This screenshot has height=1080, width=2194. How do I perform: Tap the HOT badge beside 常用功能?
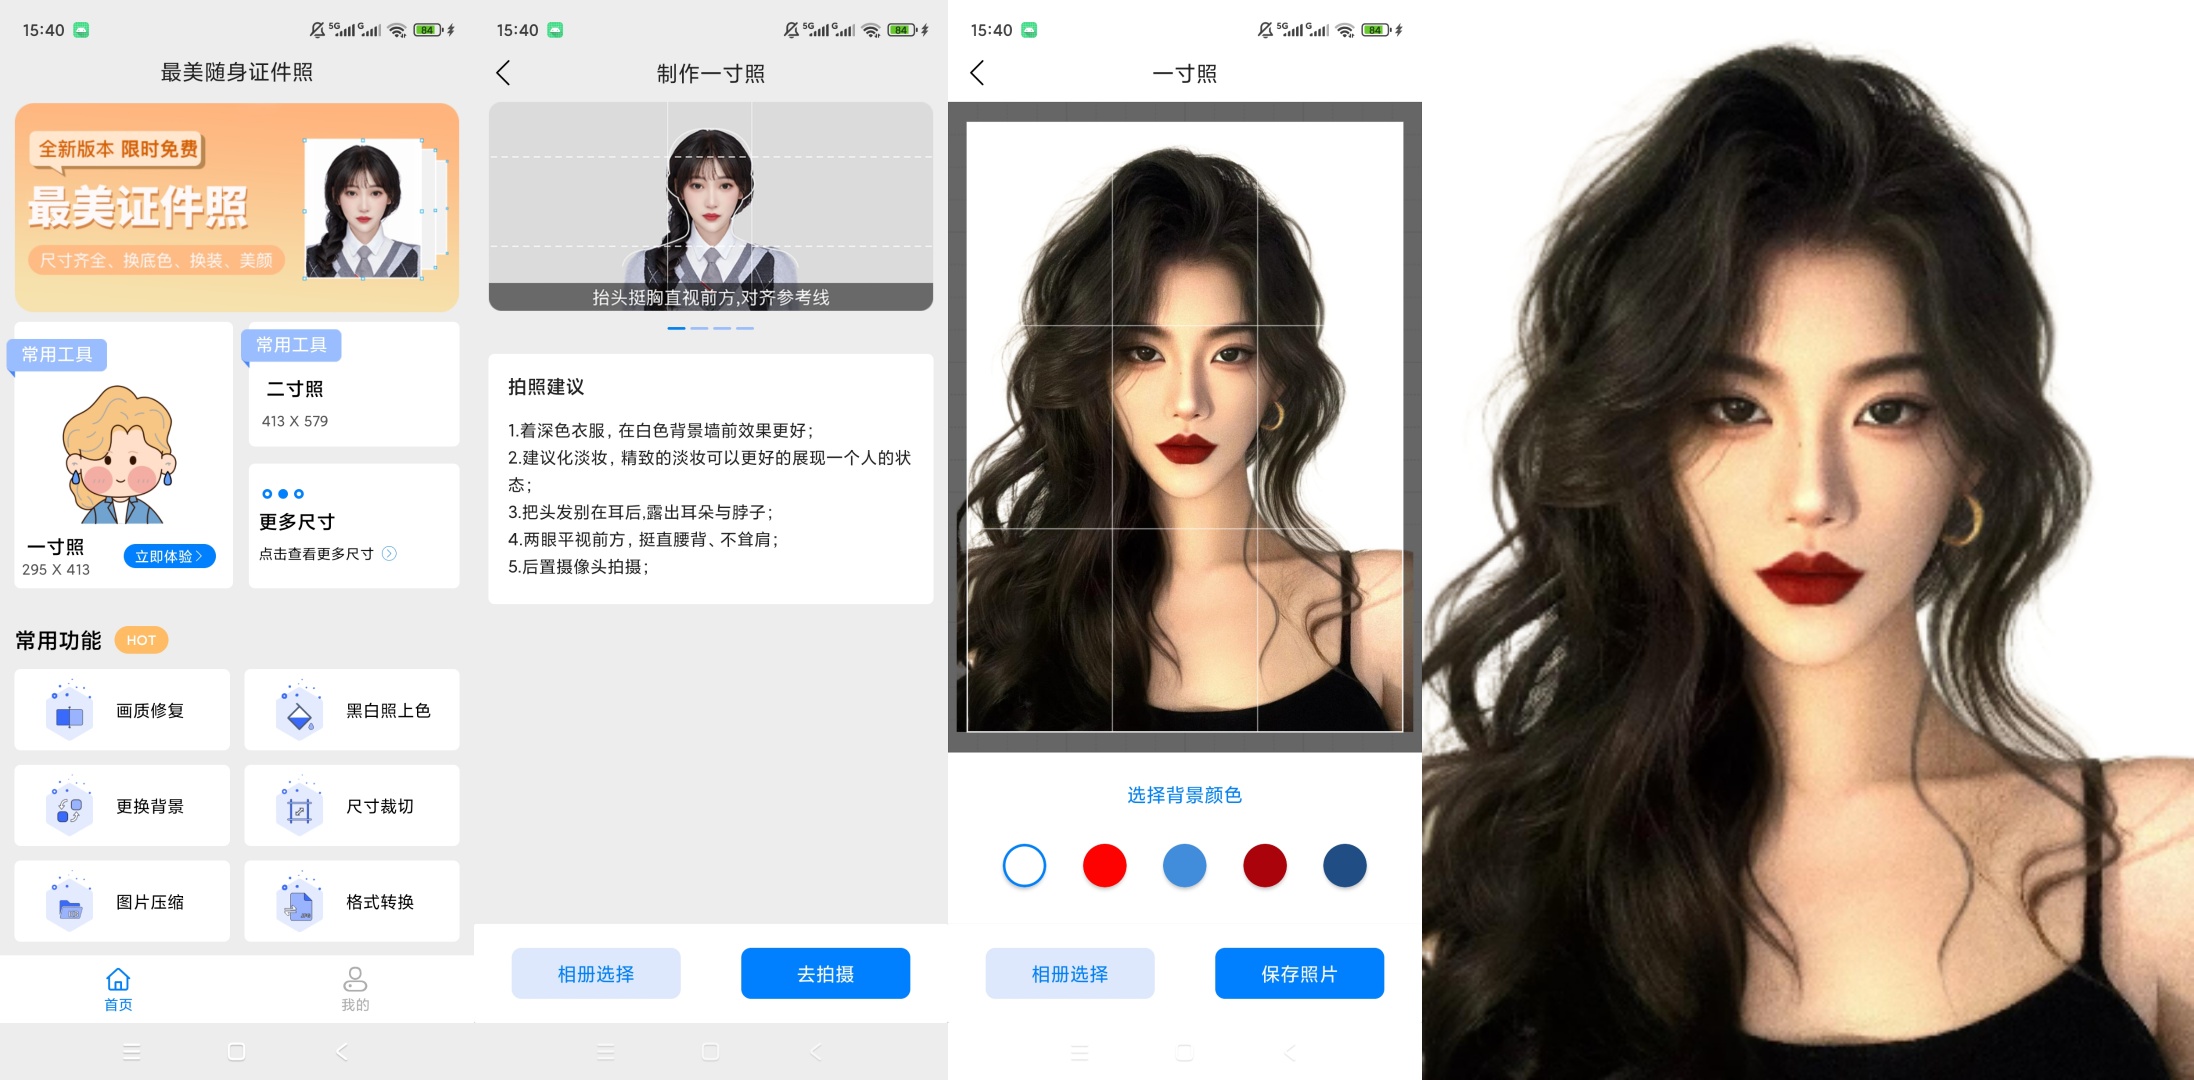click(x=141, y=640)
